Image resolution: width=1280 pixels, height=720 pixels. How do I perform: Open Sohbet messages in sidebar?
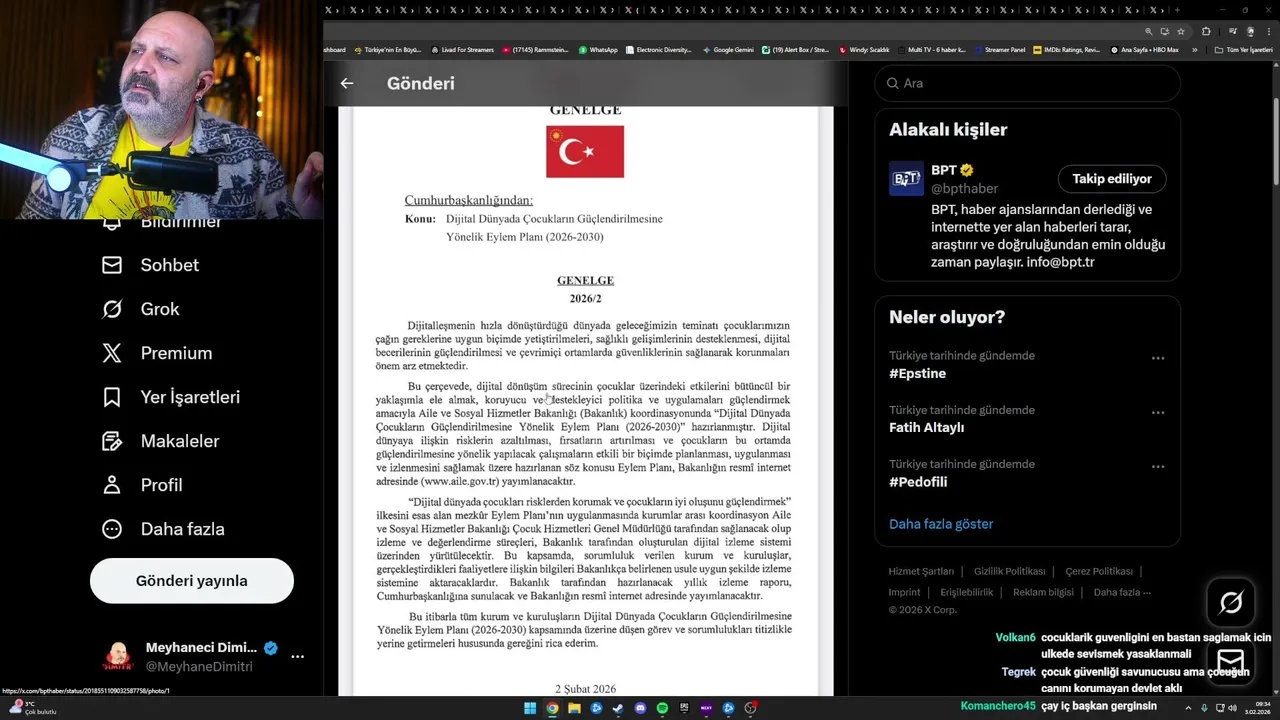150,265
